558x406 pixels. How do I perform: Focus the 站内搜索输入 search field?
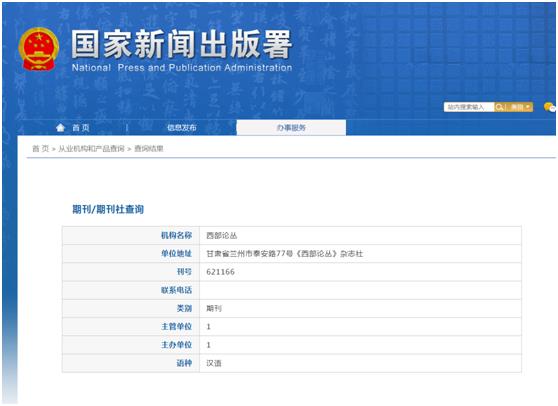pyautogui.click(x=469, y=107)
